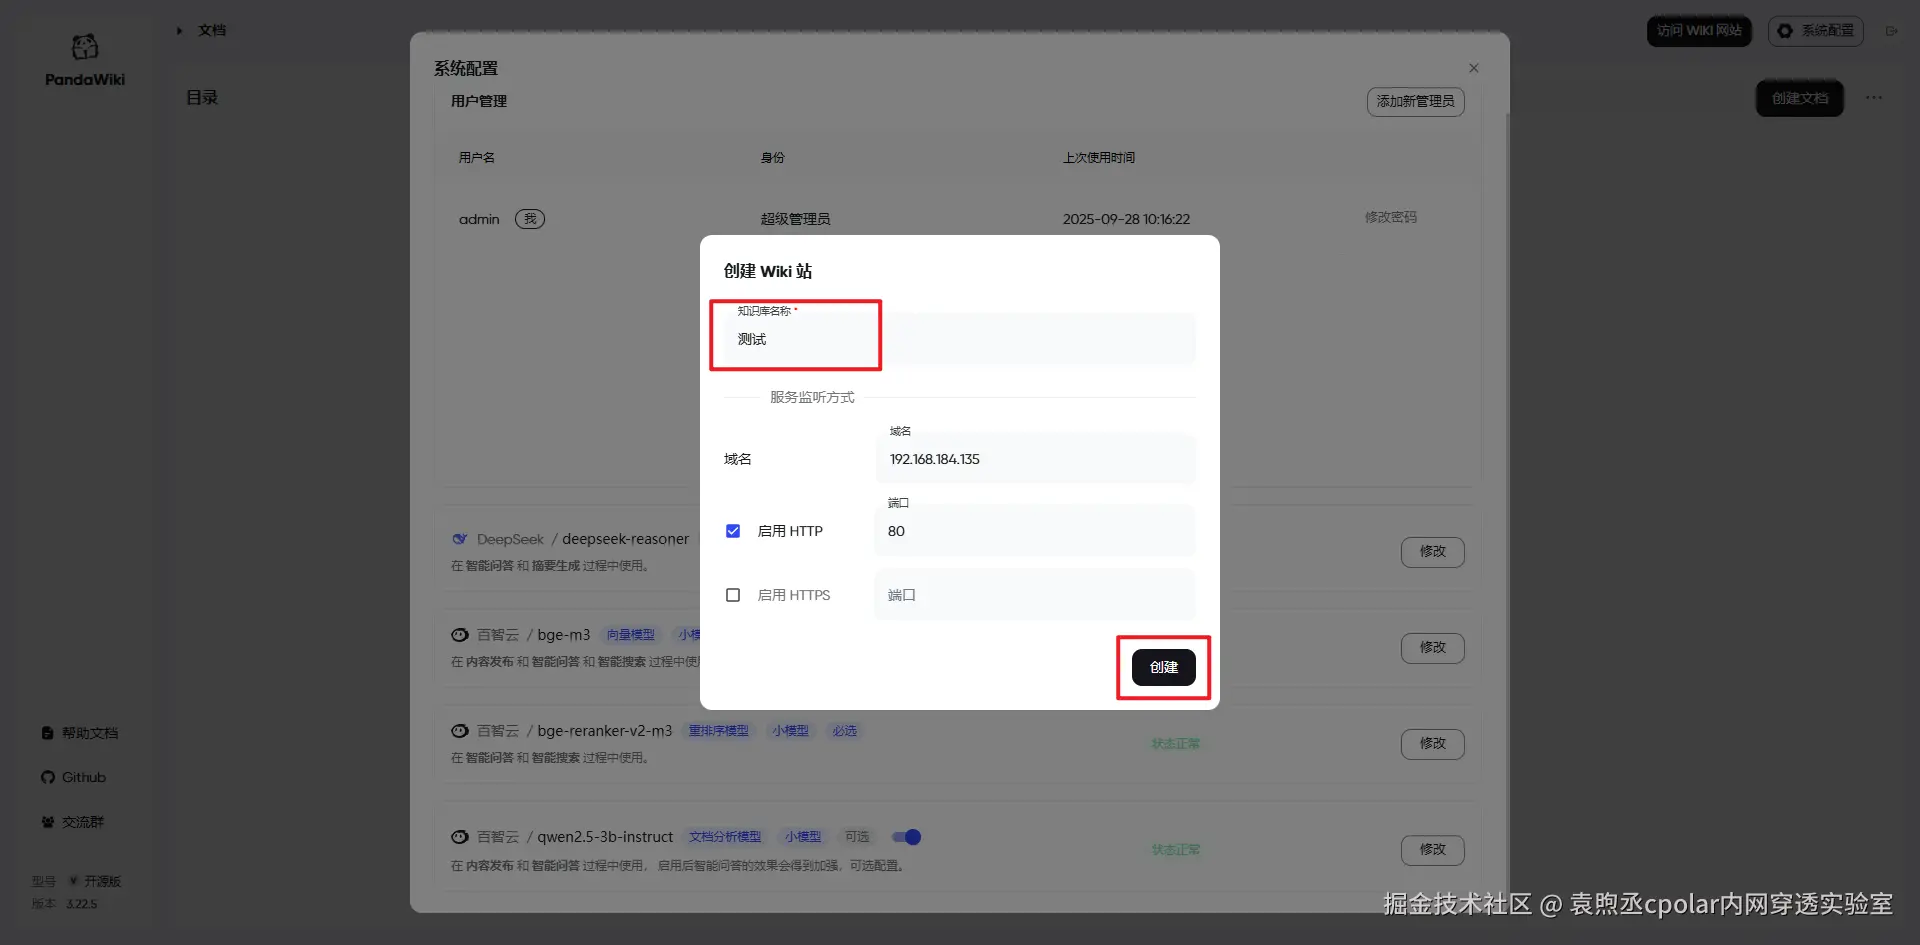Viewport: 1920px width, 945px height.
Task: Open the 交流群 community group icon
Action: coord(48,822)
